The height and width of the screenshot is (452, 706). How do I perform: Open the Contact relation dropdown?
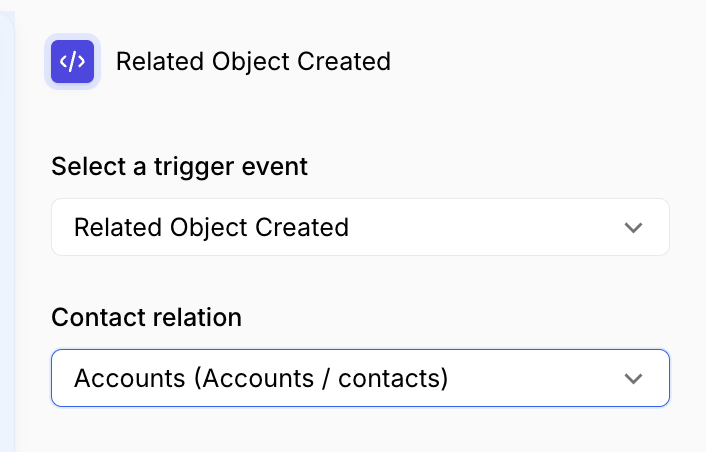(x=360, y=378)
